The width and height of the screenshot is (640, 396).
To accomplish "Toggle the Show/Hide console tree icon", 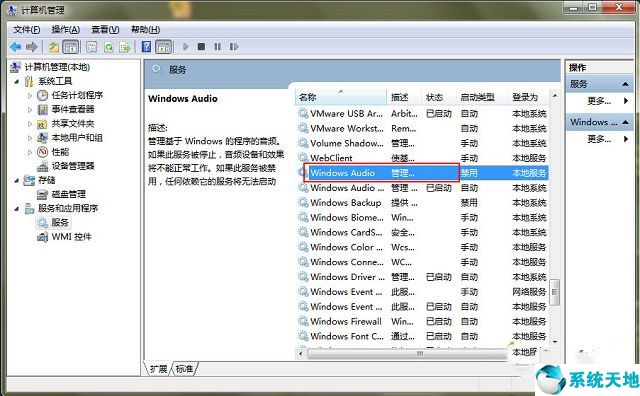I will (x=71, y=47).
